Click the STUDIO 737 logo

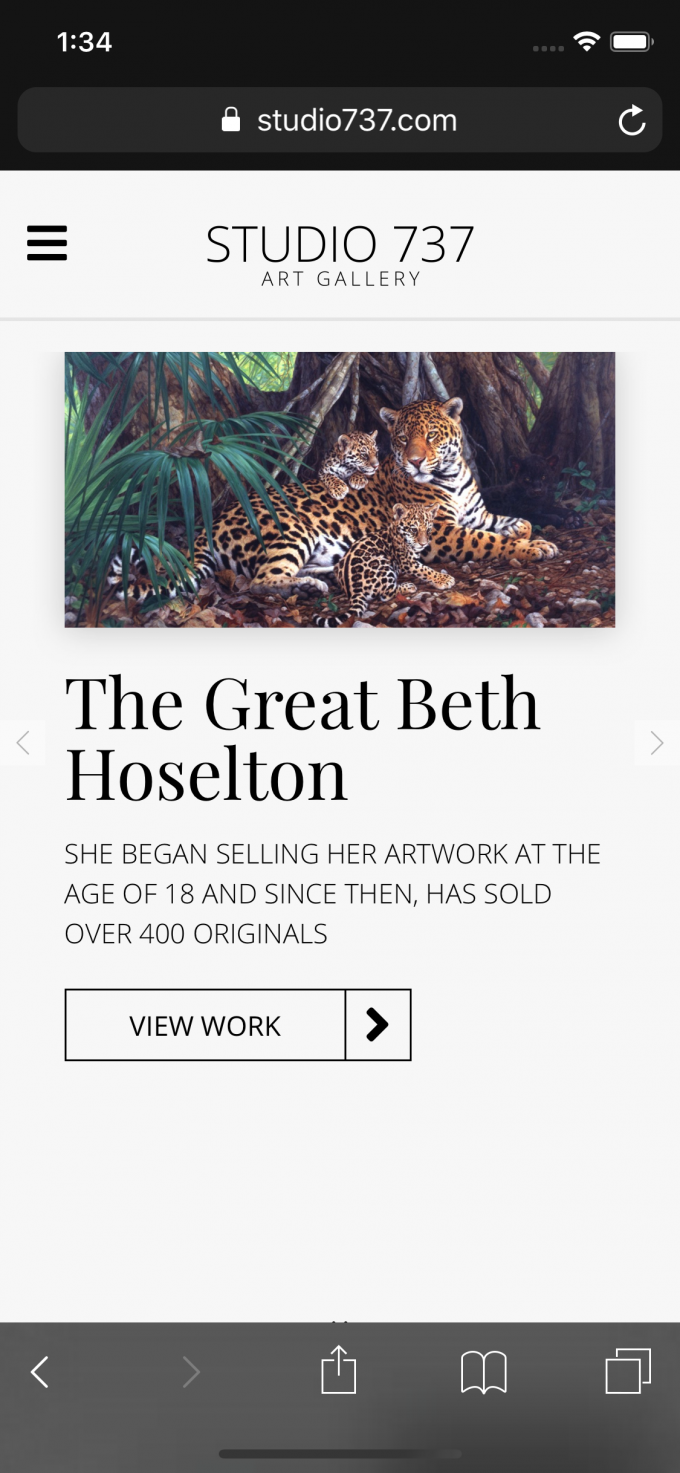pos(340,255)
